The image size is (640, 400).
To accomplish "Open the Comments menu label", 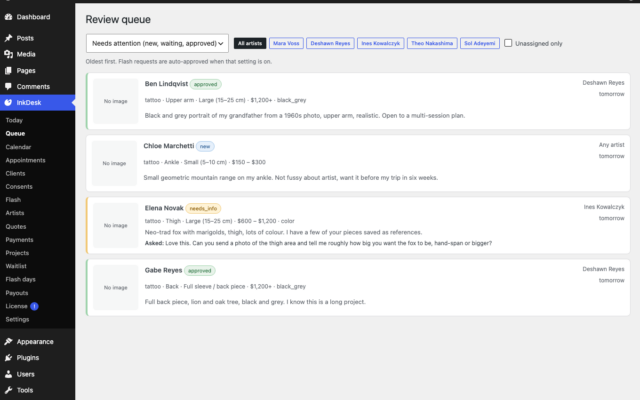I will pos(33,87).
